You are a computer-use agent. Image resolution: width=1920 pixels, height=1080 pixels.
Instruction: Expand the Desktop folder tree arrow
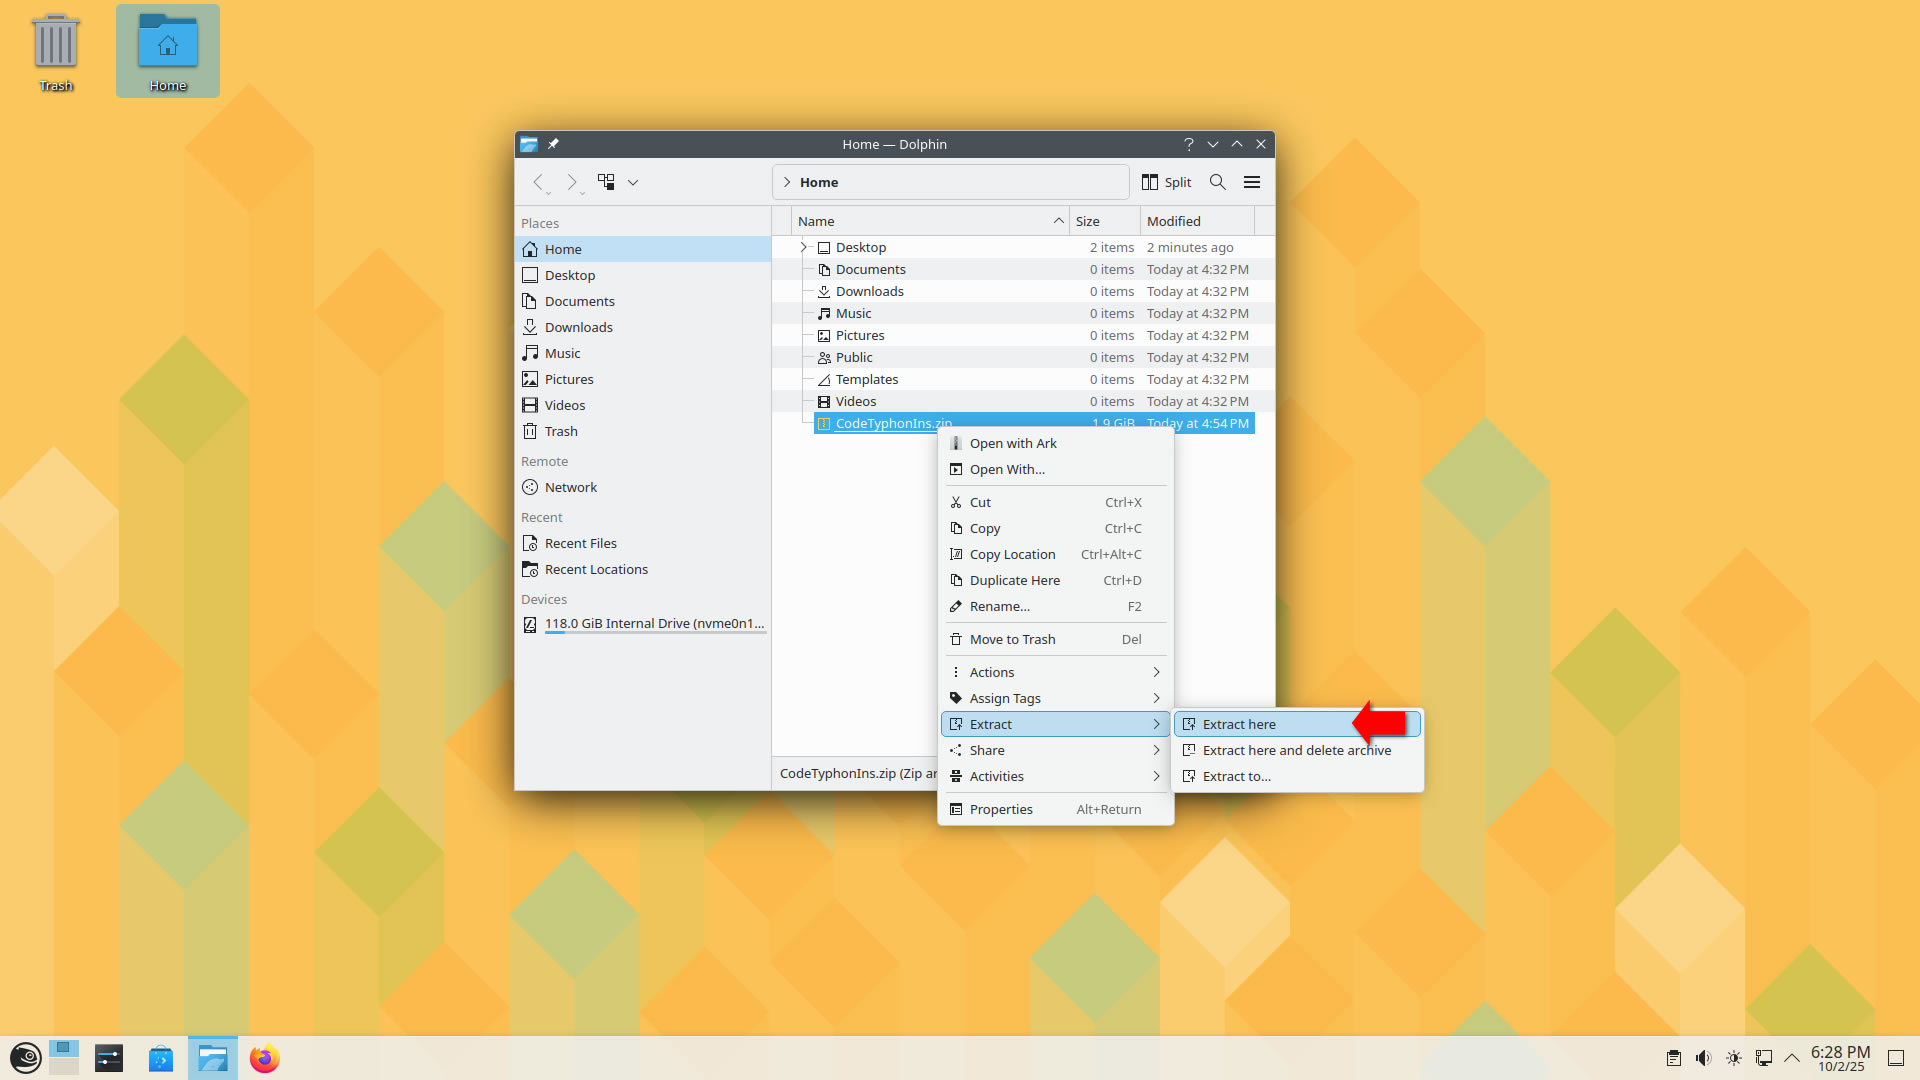(803, 247)
